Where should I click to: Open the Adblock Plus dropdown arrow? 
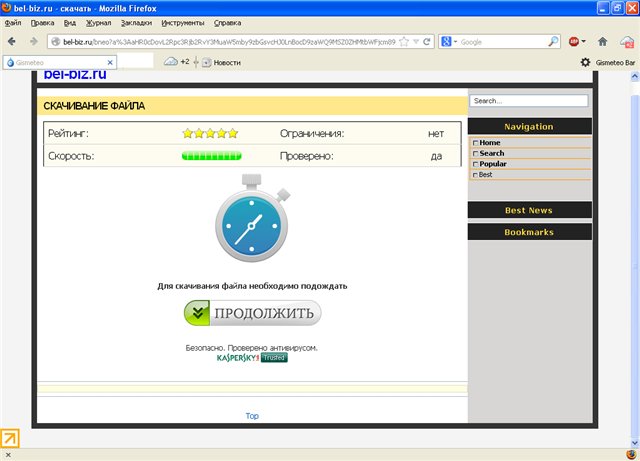586,42
